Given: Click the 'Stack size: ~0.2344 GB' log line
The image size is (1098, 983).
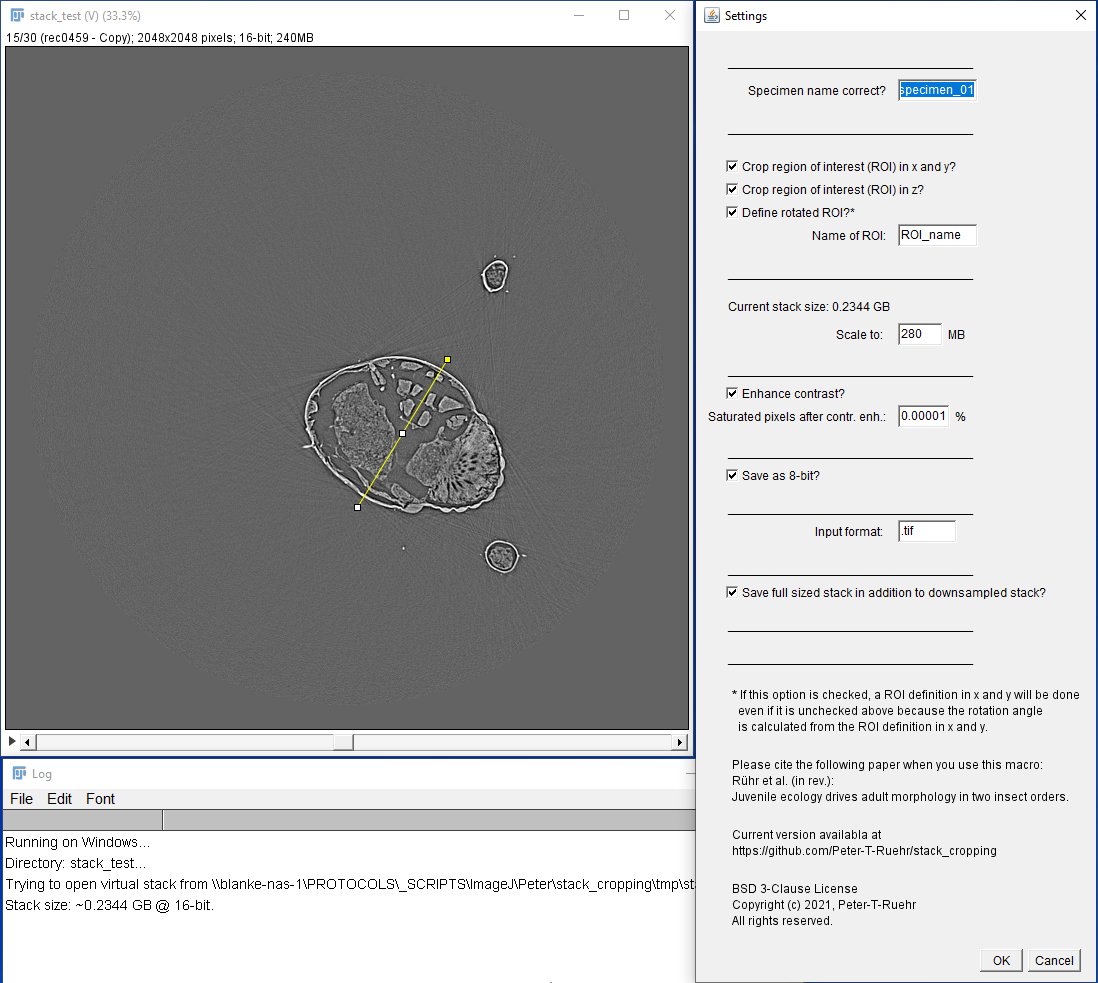Looking at the screenshot, I should (109, 905).
